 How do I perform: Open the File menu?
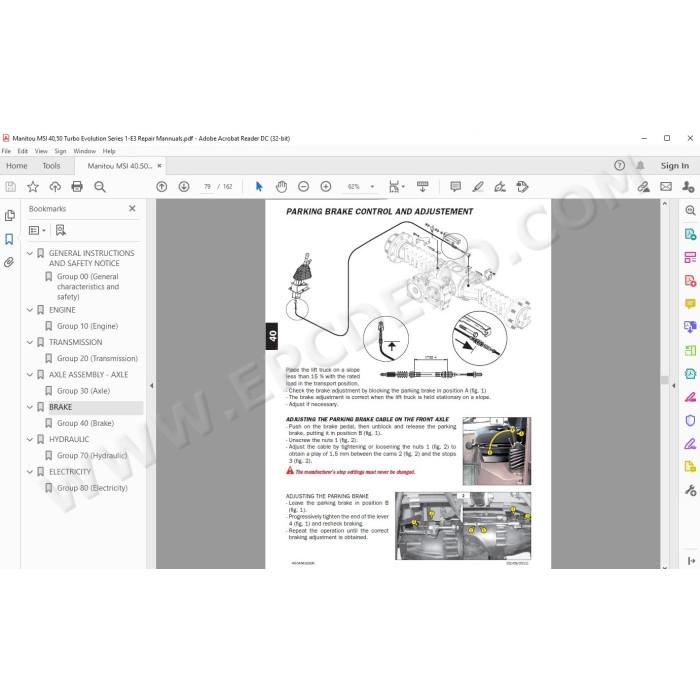6,151
